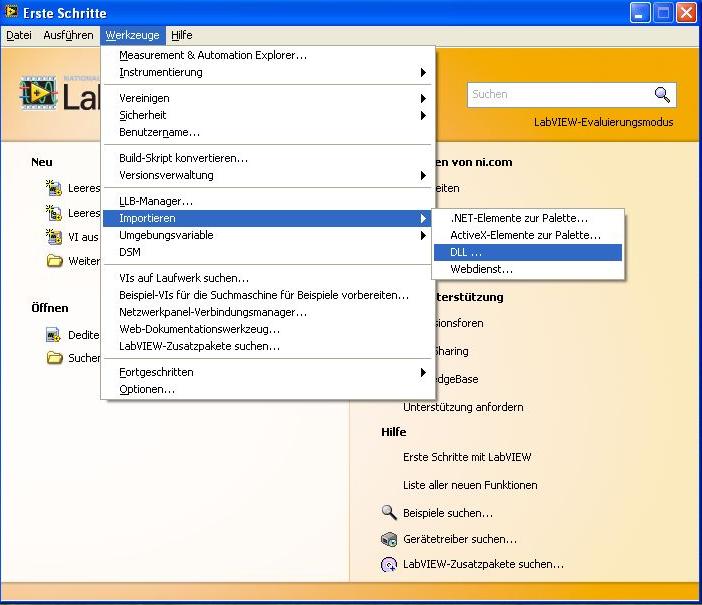
Task: Click the VI aus Vorlage icon
Action: pos(54,237)
